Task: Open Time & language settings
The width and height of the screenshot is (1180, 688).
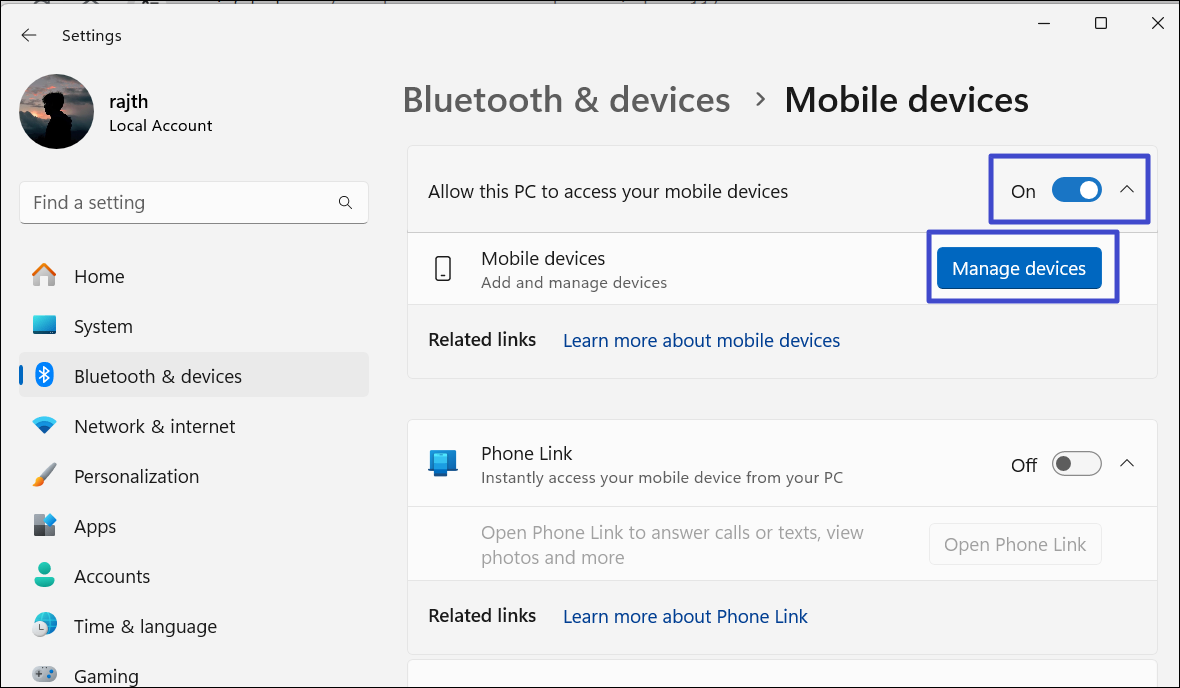Action: click(145, 626)
